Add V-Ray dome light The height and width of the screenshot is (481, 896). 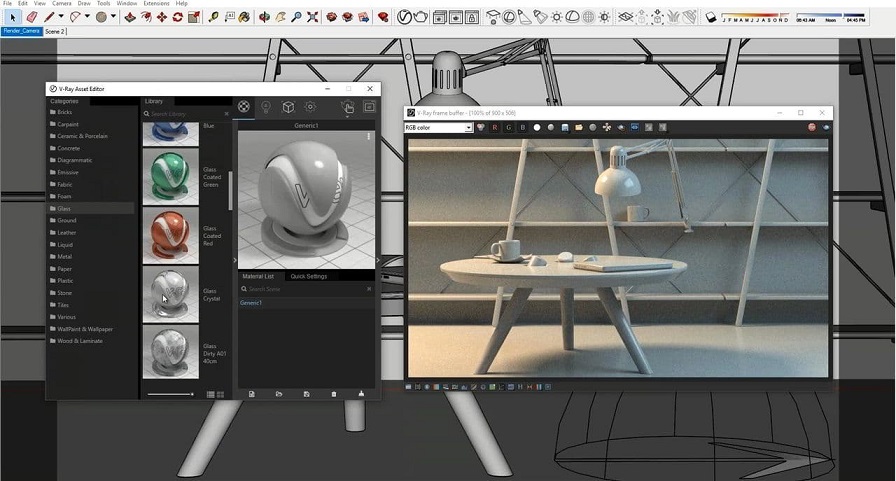click(x=572, y=17)
